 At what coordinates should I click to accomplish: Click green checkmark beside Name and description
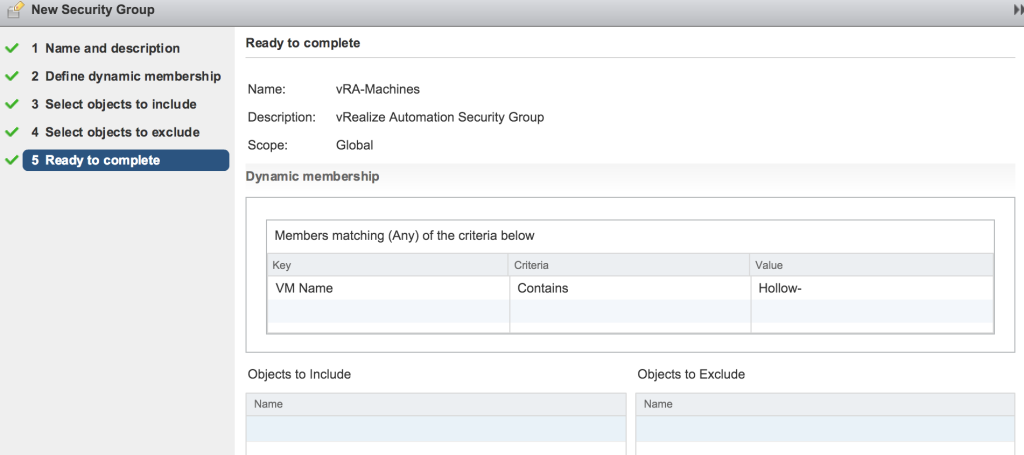coord(12,48)
